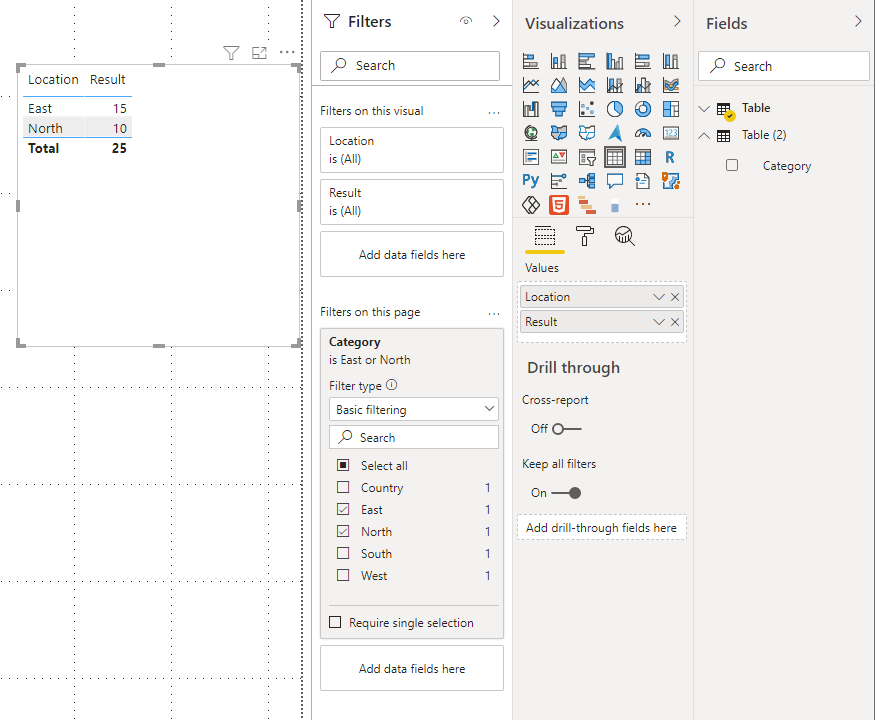Remove Result from Values
The width and height of the screenshot is (875, 720).
click(x=675, y=322)
